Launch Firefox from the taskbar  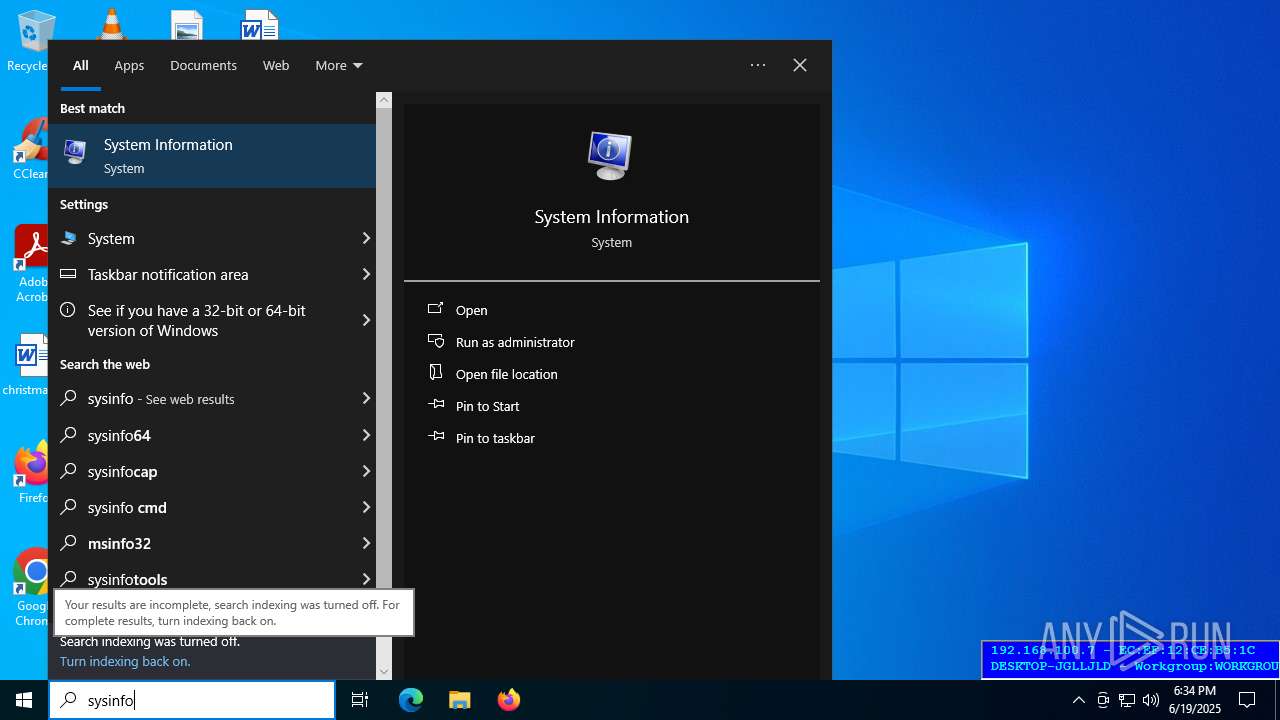pyautogui.click(x=508, y=700)
